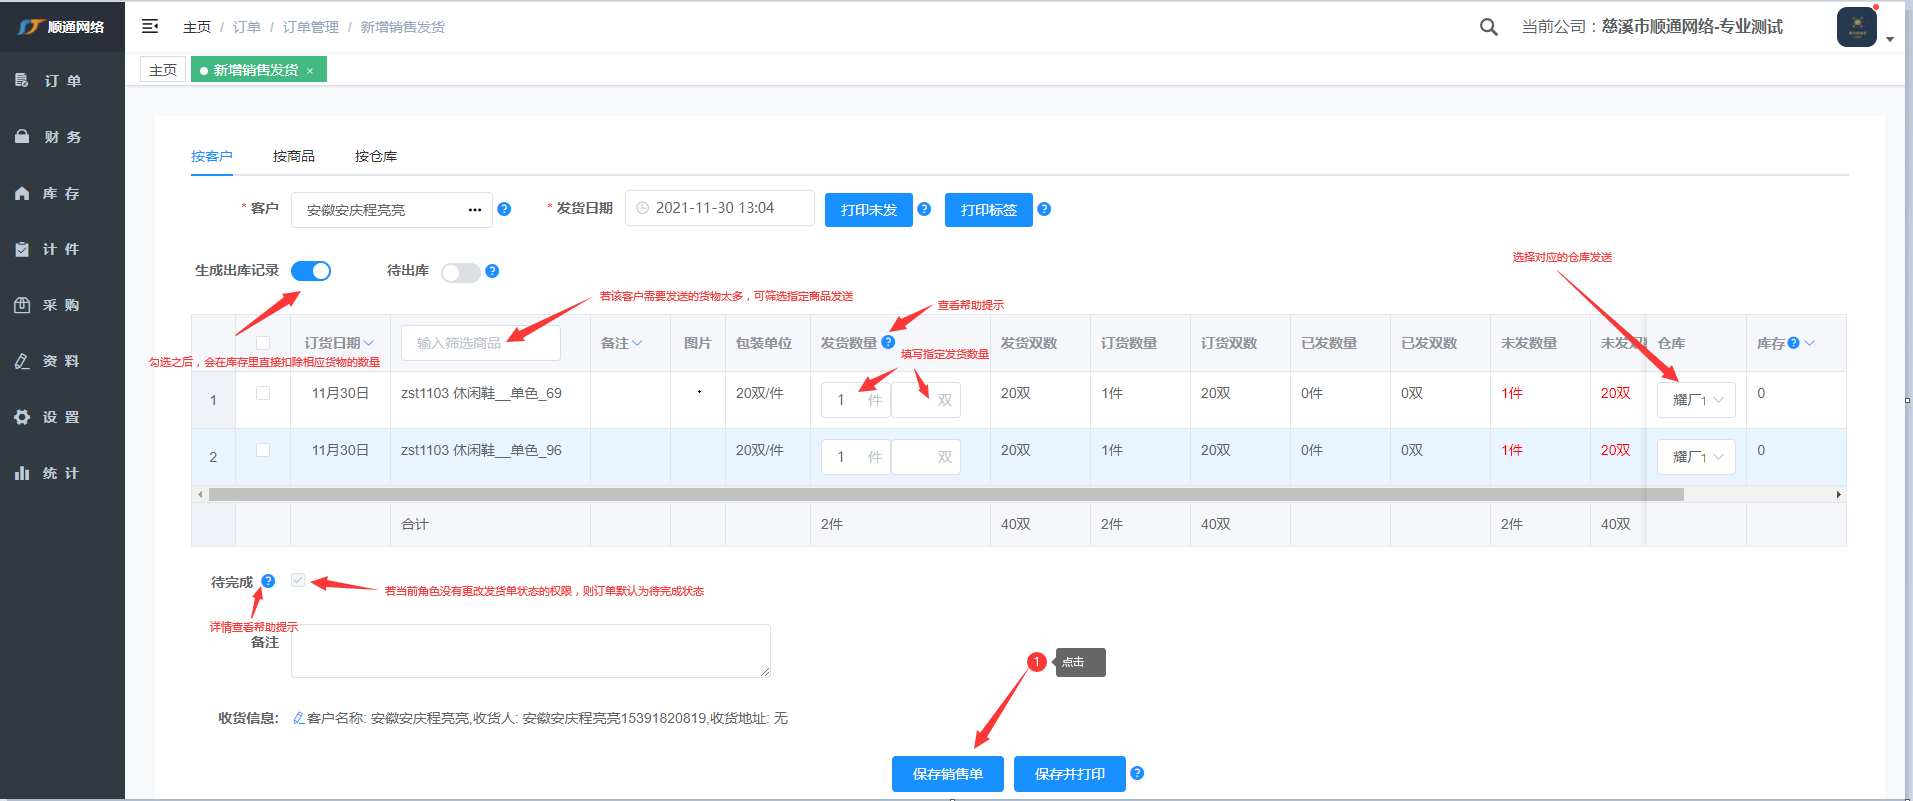Image resolution: width=1913 pixels, height=801 pixels.
Task: Click the table's horizontal scrollbar
Action: tap(945, 494)
